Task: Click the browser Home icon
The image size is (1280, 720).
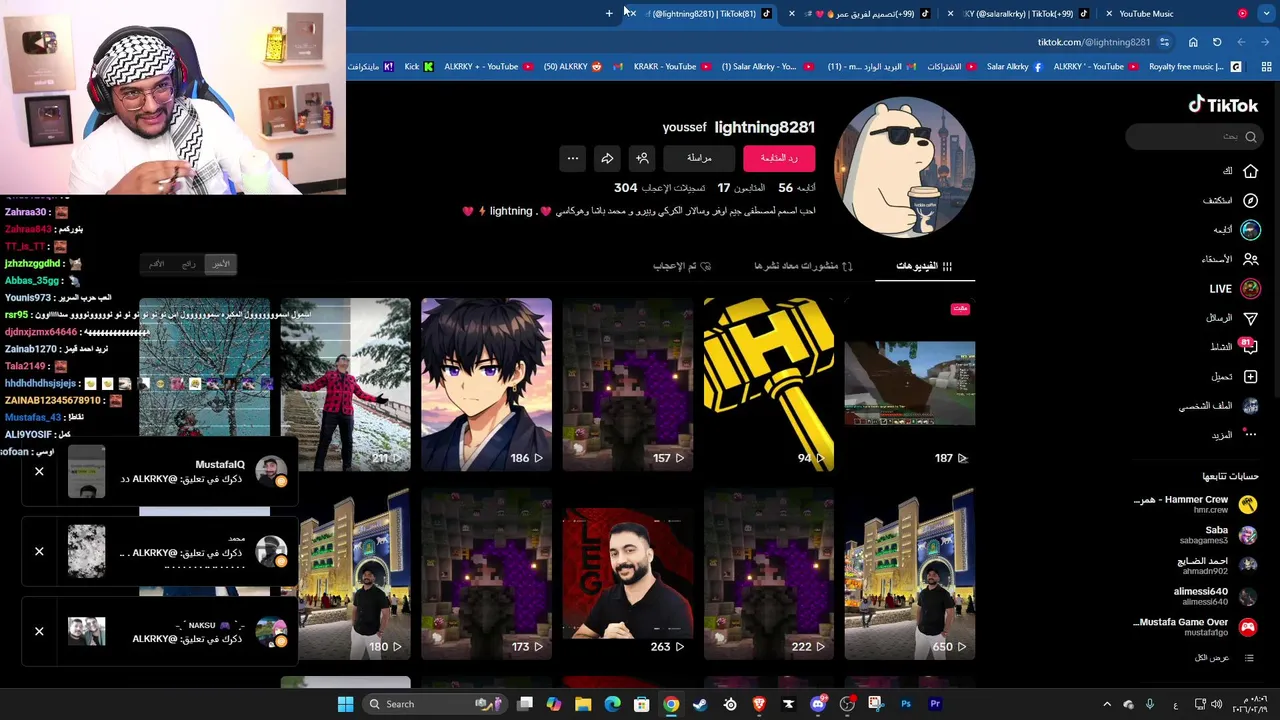Action: 1193,42
